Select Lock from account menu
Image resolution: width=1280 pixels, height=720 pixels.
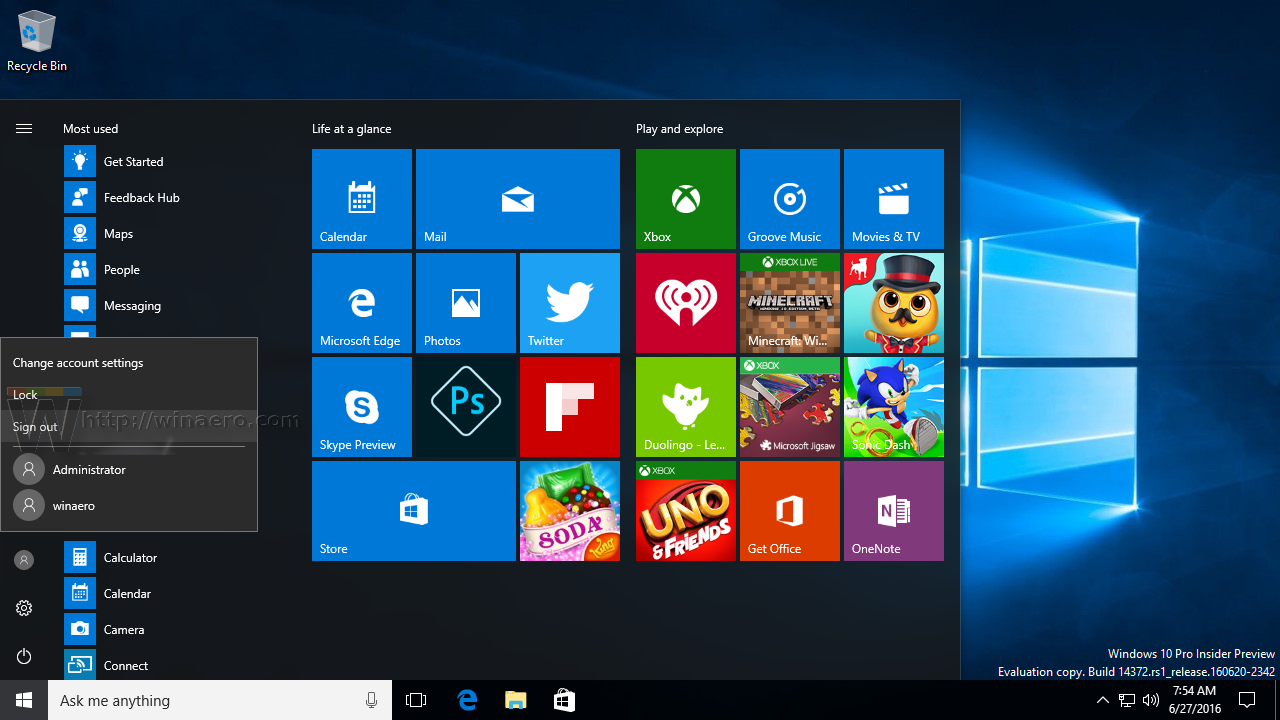point(26,395)
